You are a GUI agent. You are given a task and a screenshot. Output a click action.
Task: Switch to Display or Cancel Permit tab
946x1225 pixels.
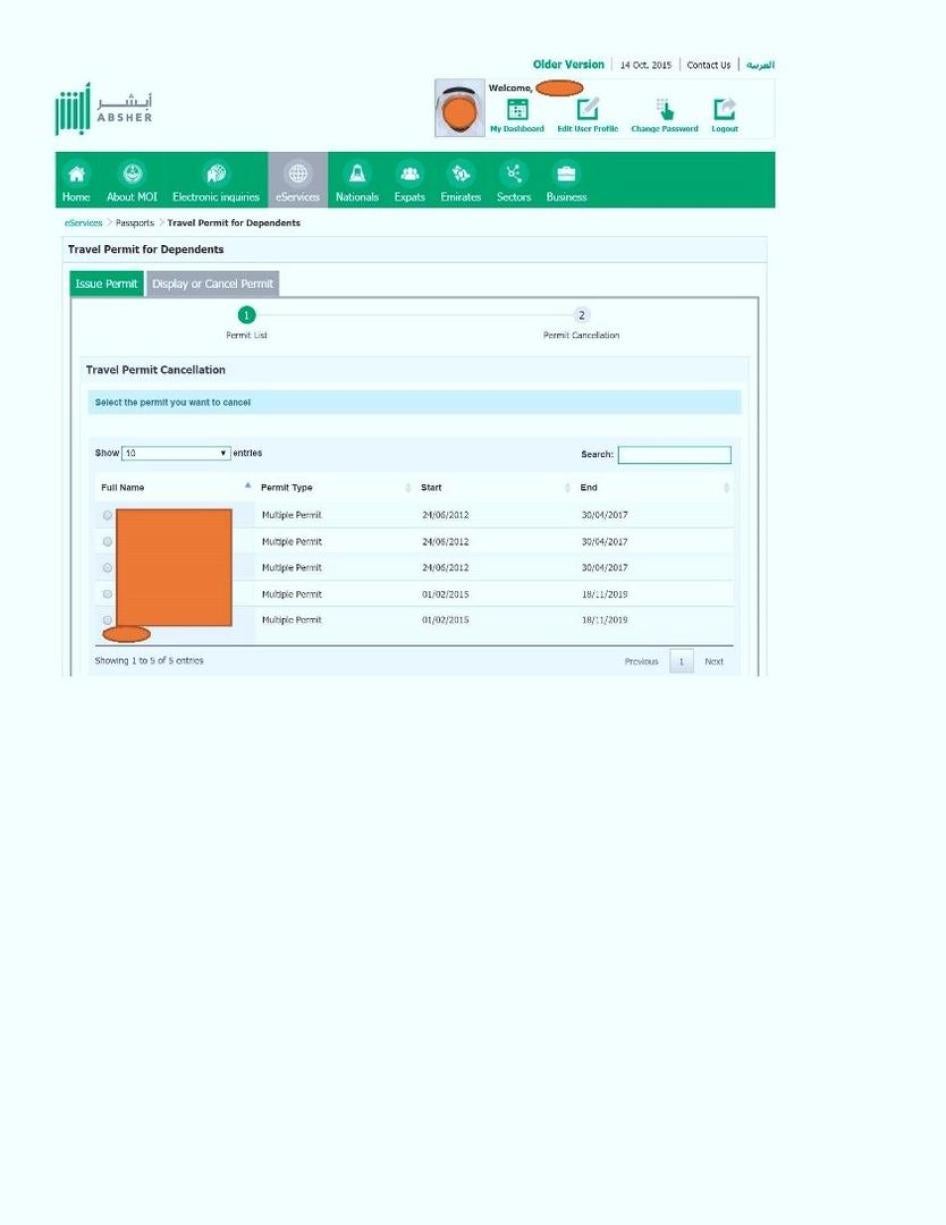pos(213,284)
